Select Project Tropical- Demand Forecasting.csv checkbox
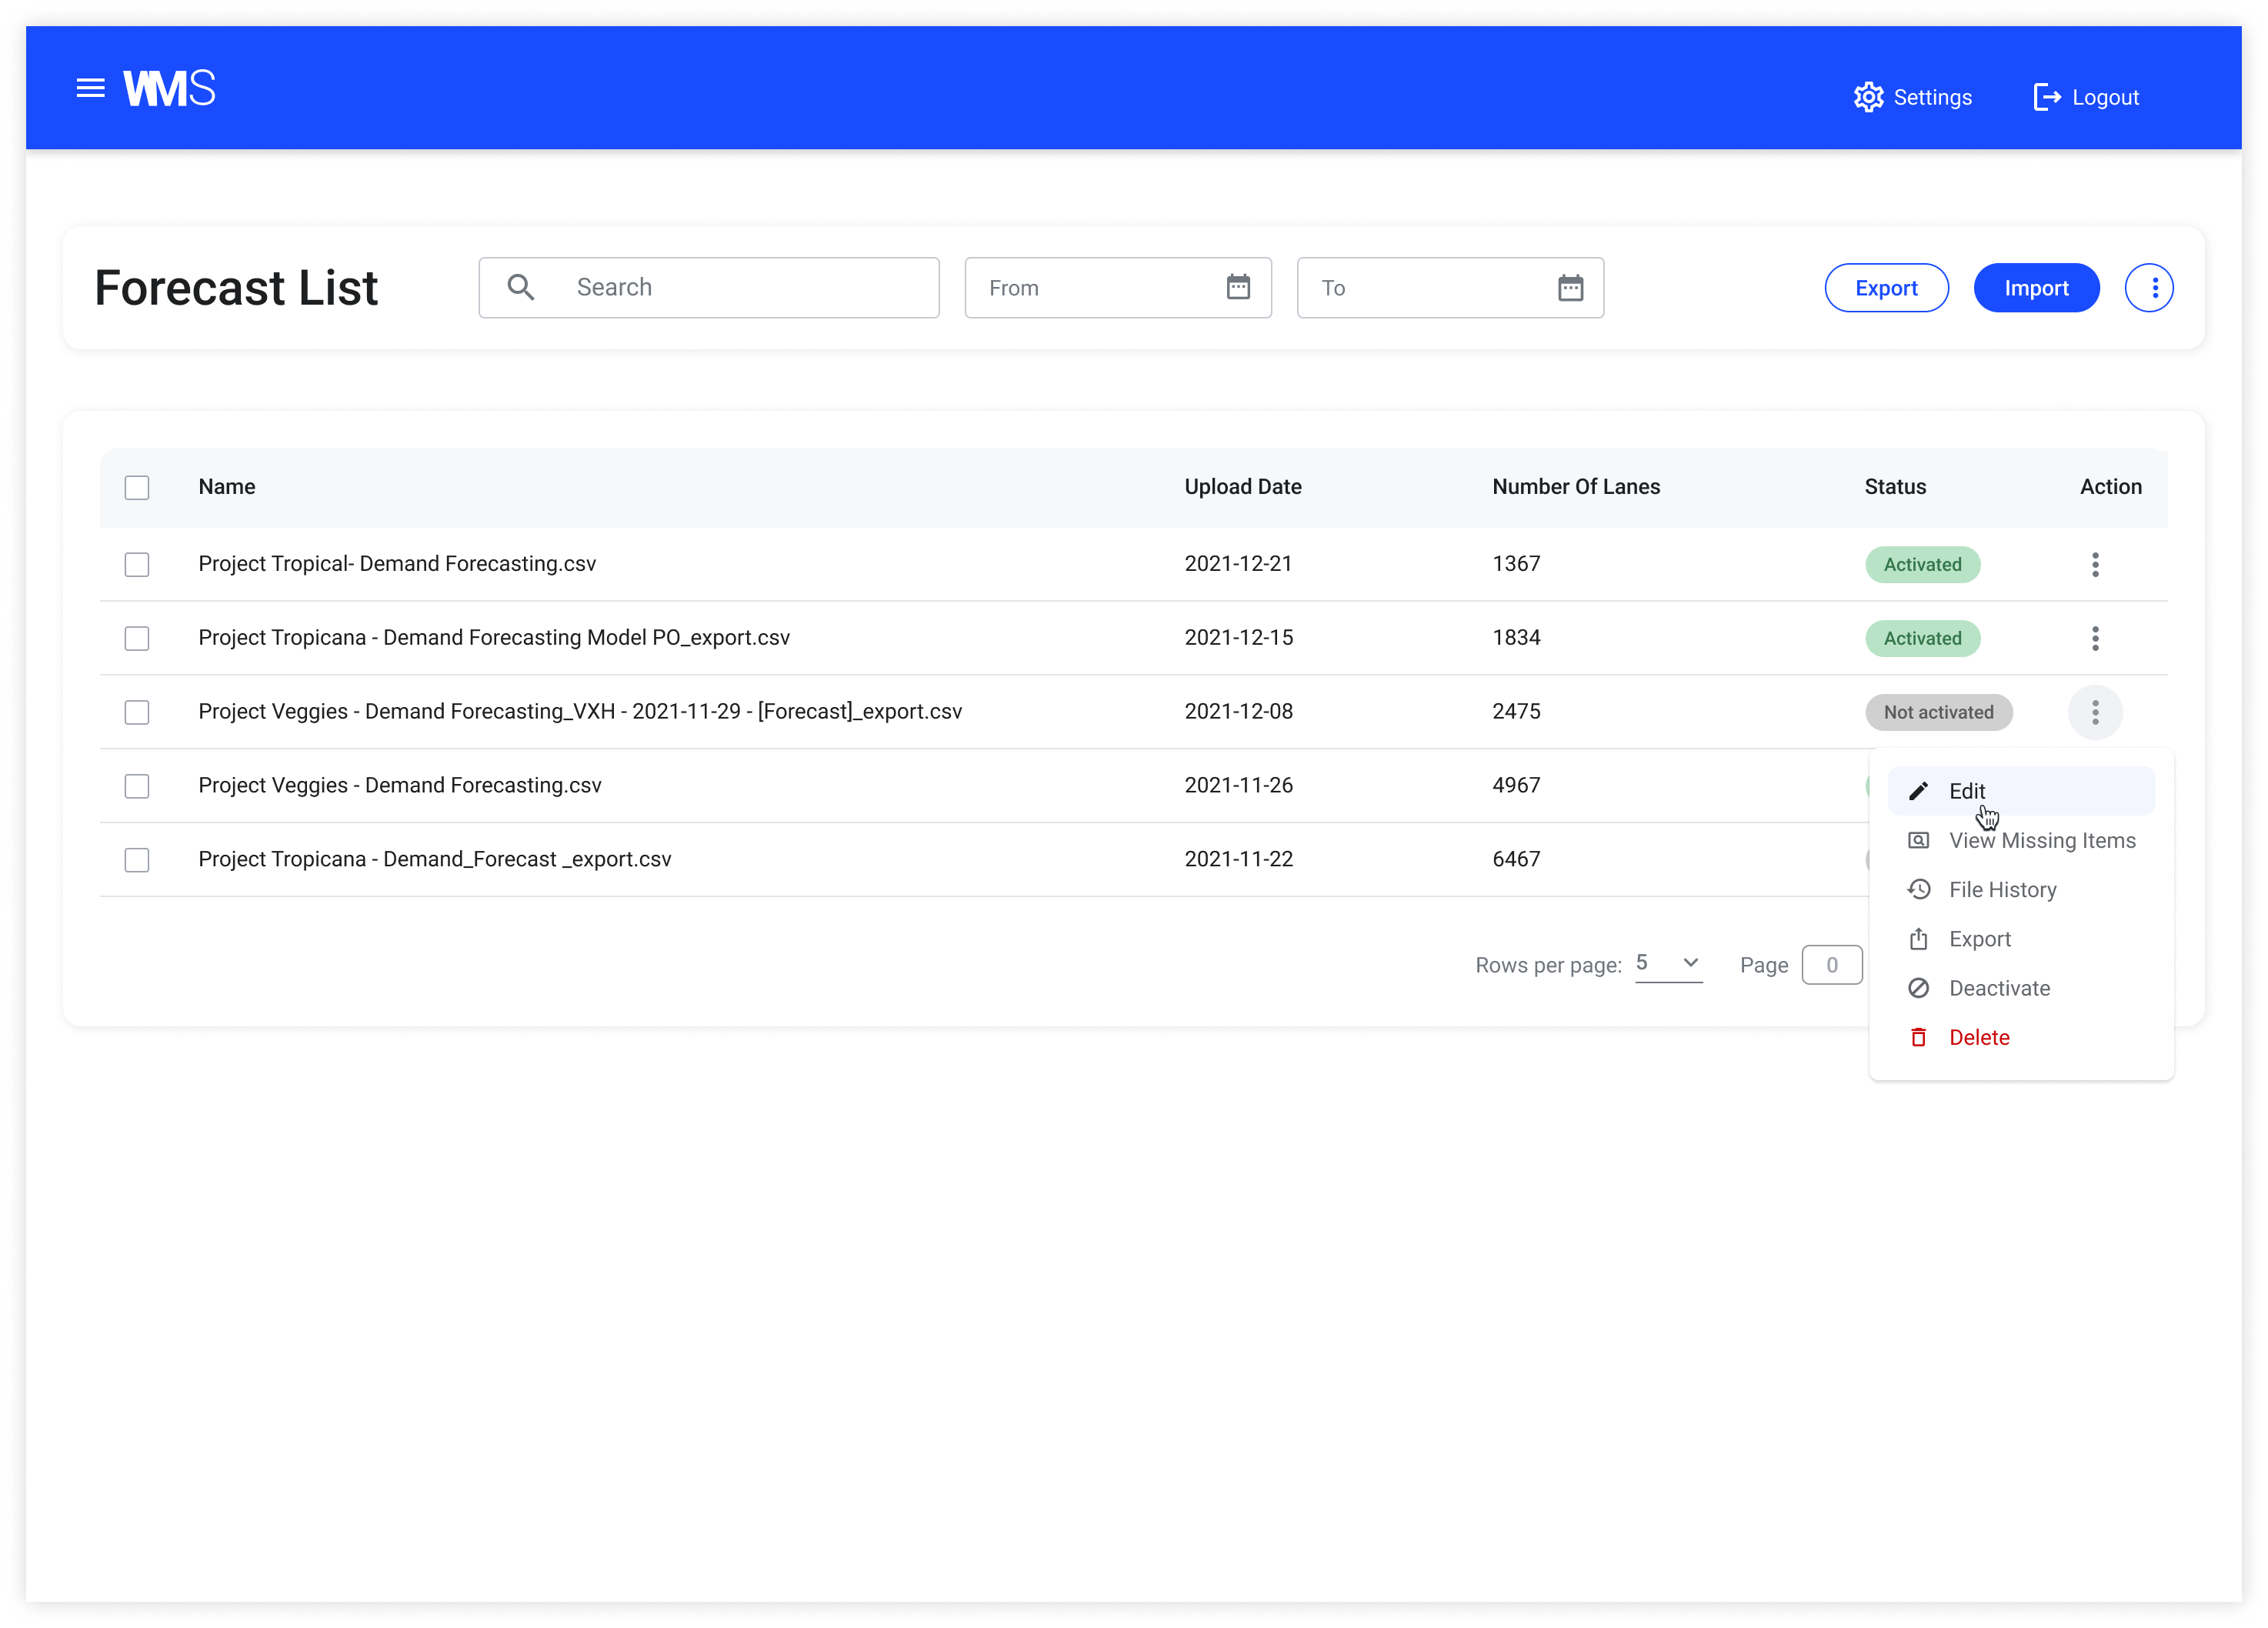 (x=137, y=565)
